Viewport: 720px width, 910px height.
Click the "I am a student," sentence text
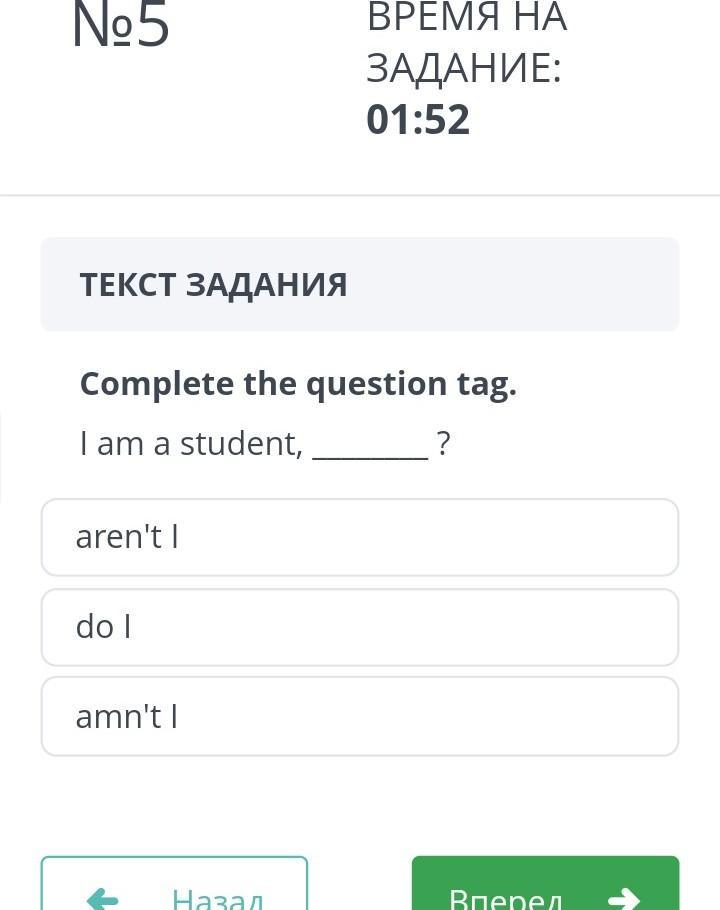(x=191, y=443)
